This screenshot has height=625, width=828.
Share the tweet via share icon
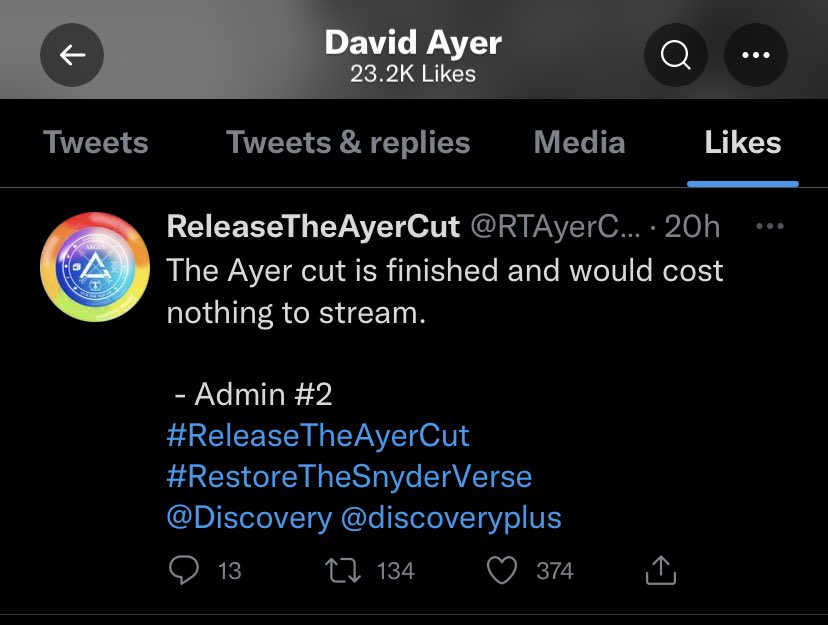click(x=661, y=570)
